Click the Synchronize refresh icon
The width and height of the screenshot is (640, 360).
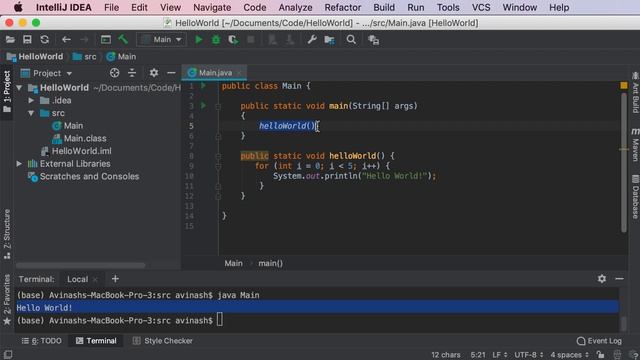coord(44,40)
